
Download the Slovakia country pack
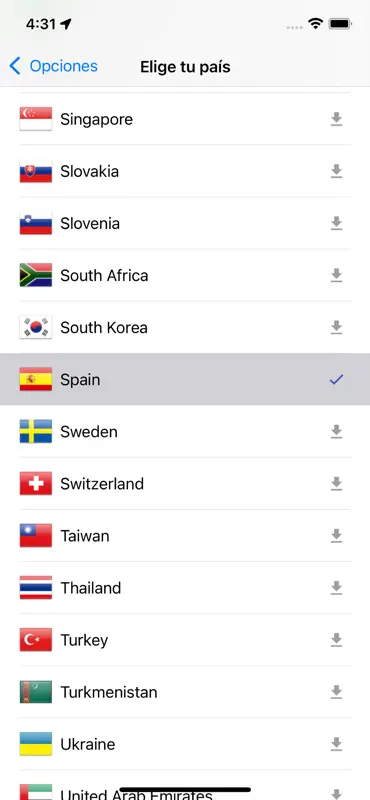pos(336,171)
